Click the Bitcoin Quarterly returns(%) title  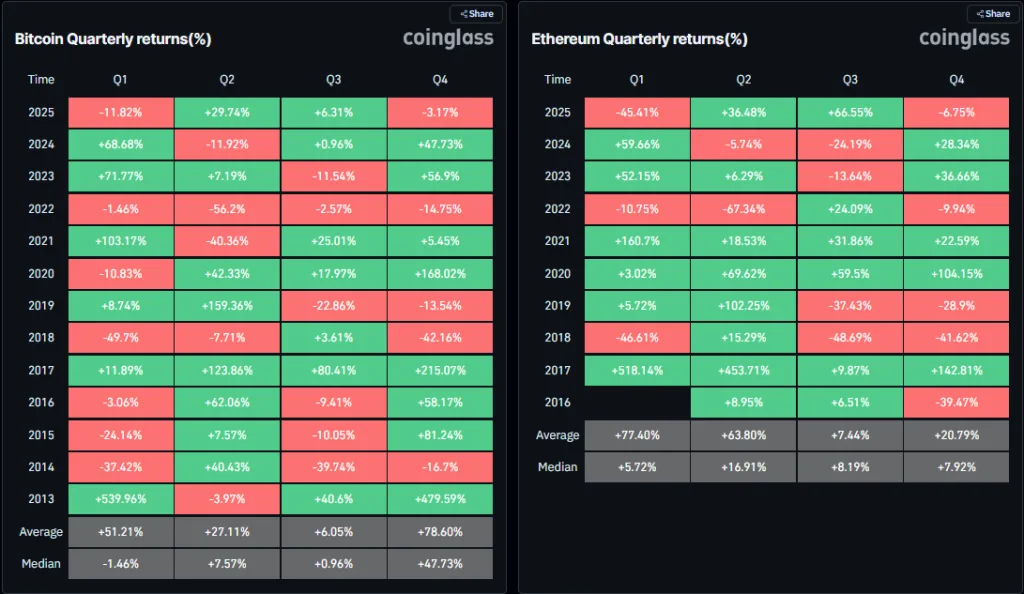pos(113,38)
